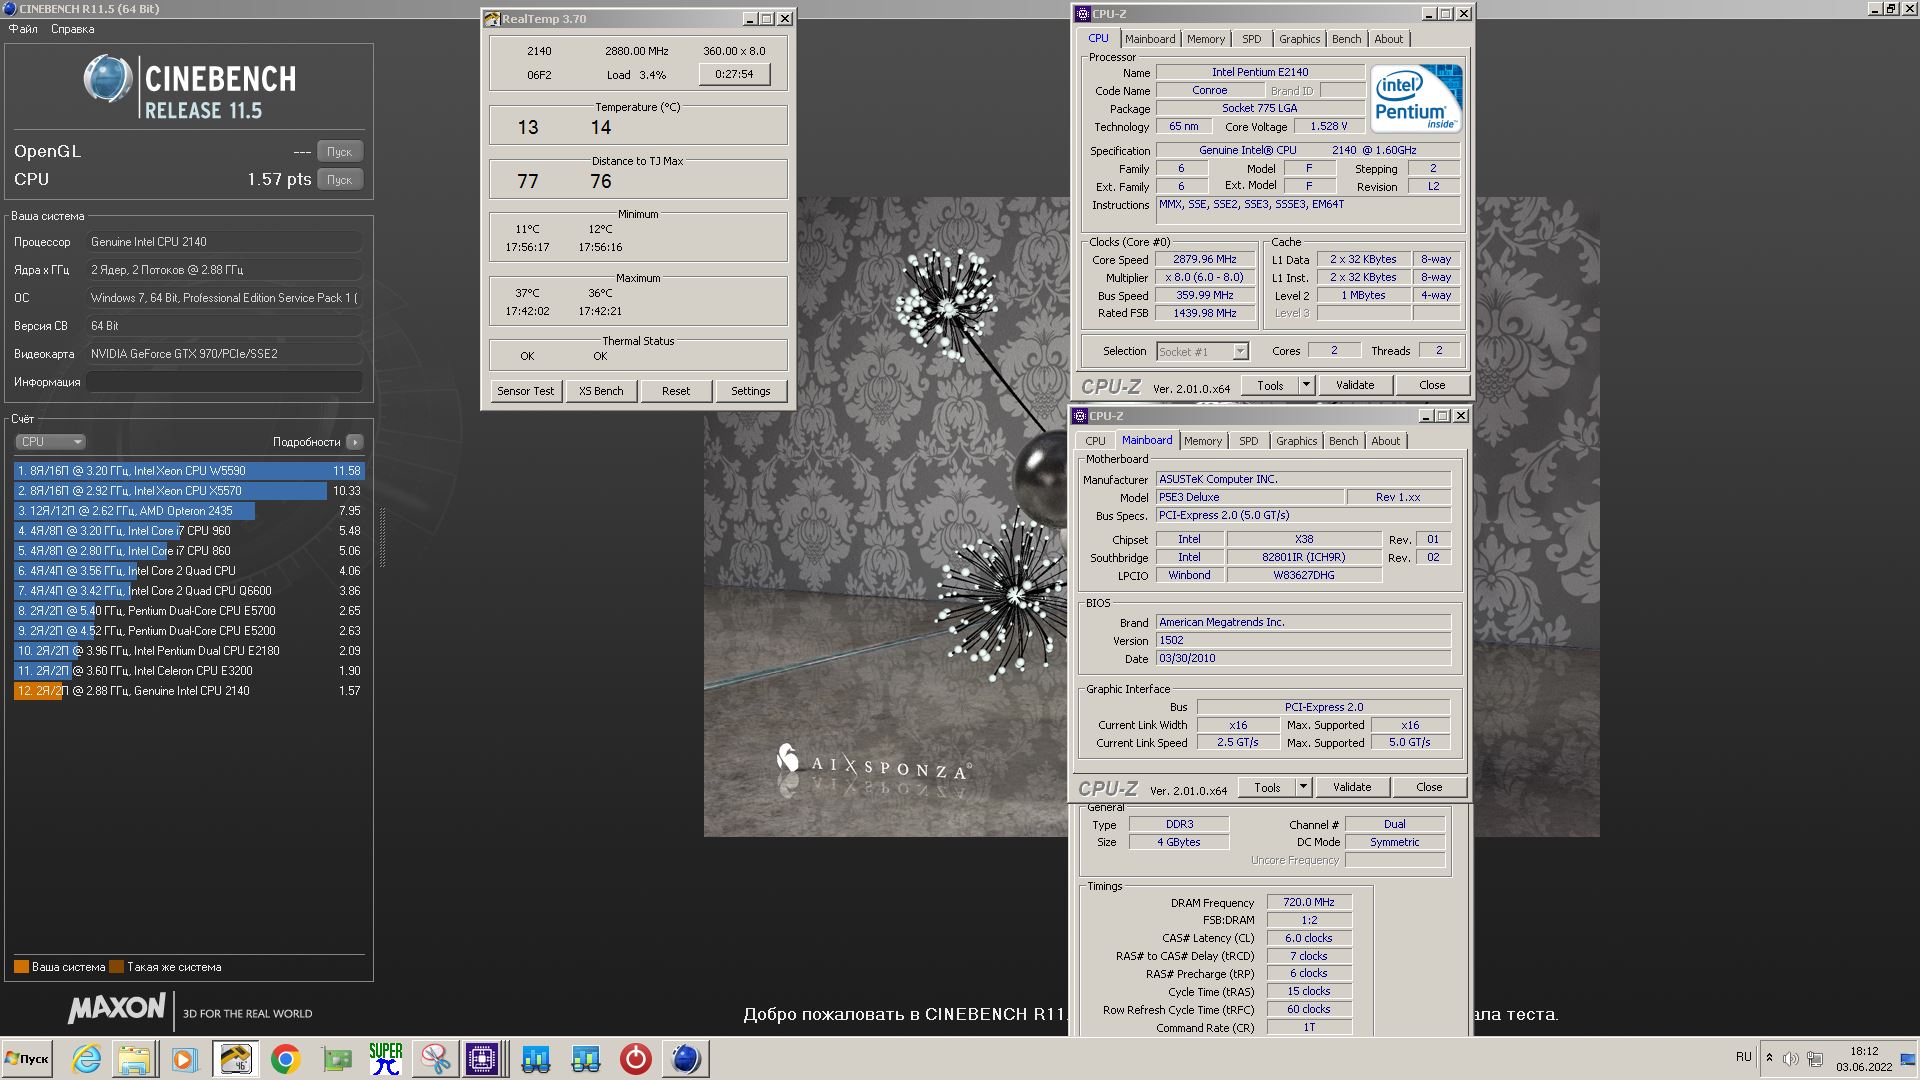Open the first Geekbench taskbar icon

click(x=535, y=1059)
